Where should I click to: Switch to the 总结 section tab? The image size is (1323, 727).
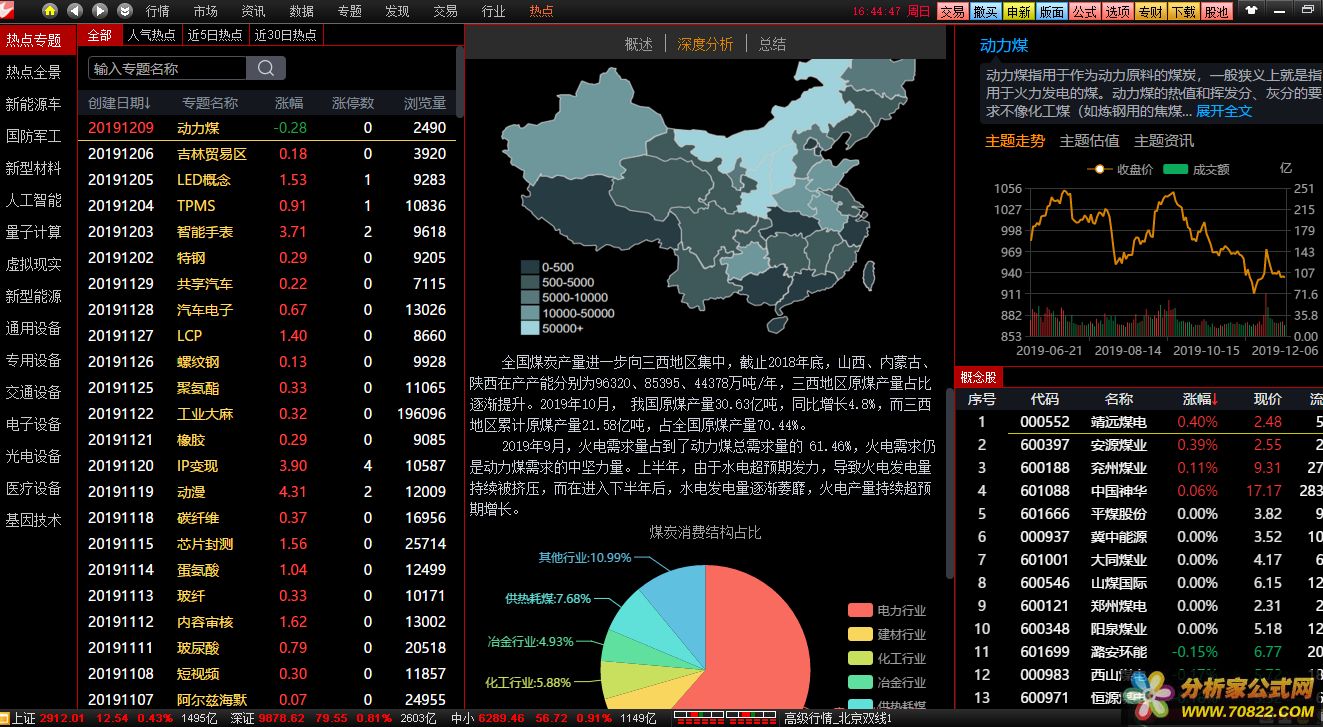(x=772, y=44)
